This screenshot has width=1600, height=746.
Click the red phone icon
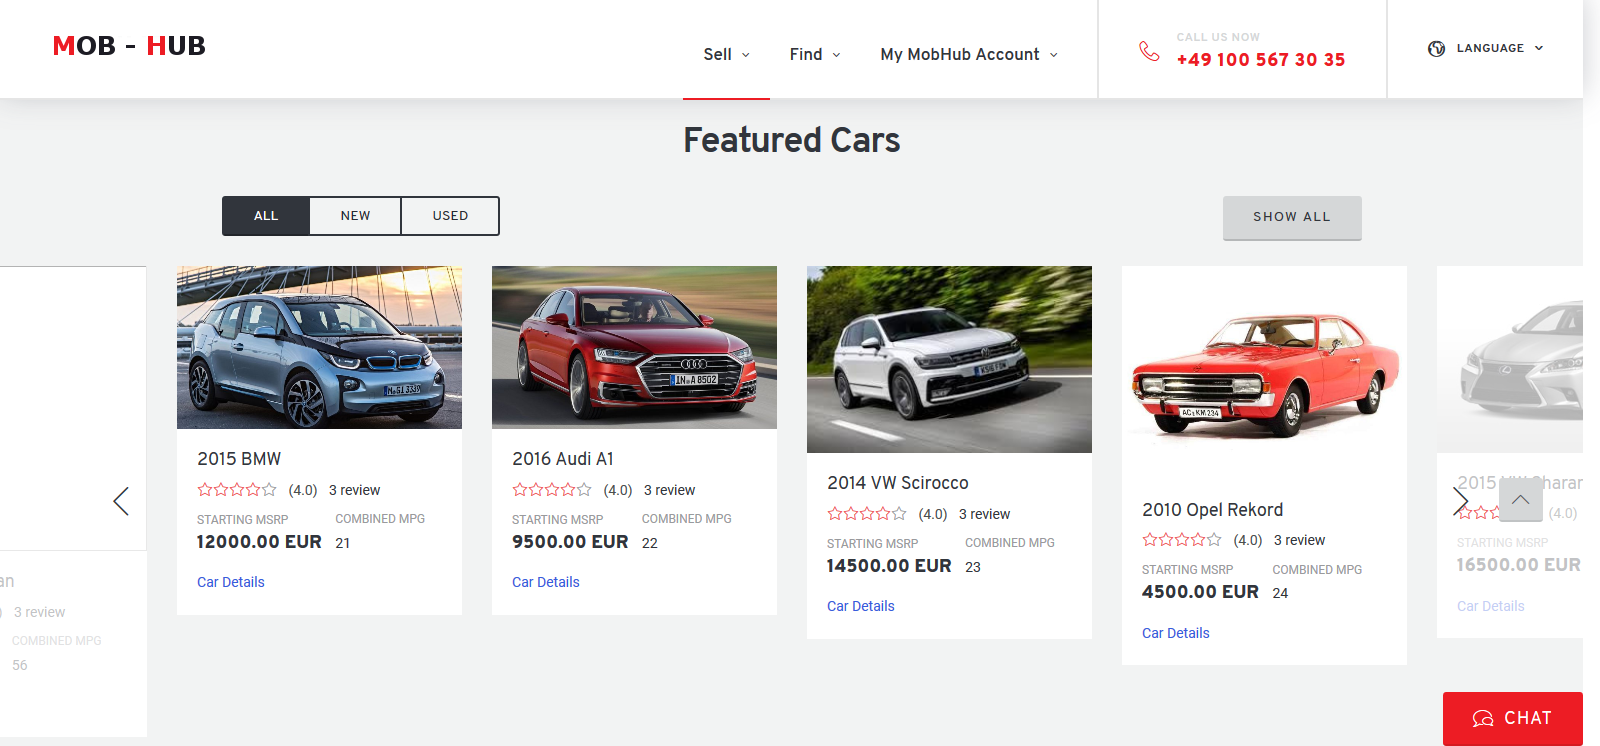point(1149,51)
